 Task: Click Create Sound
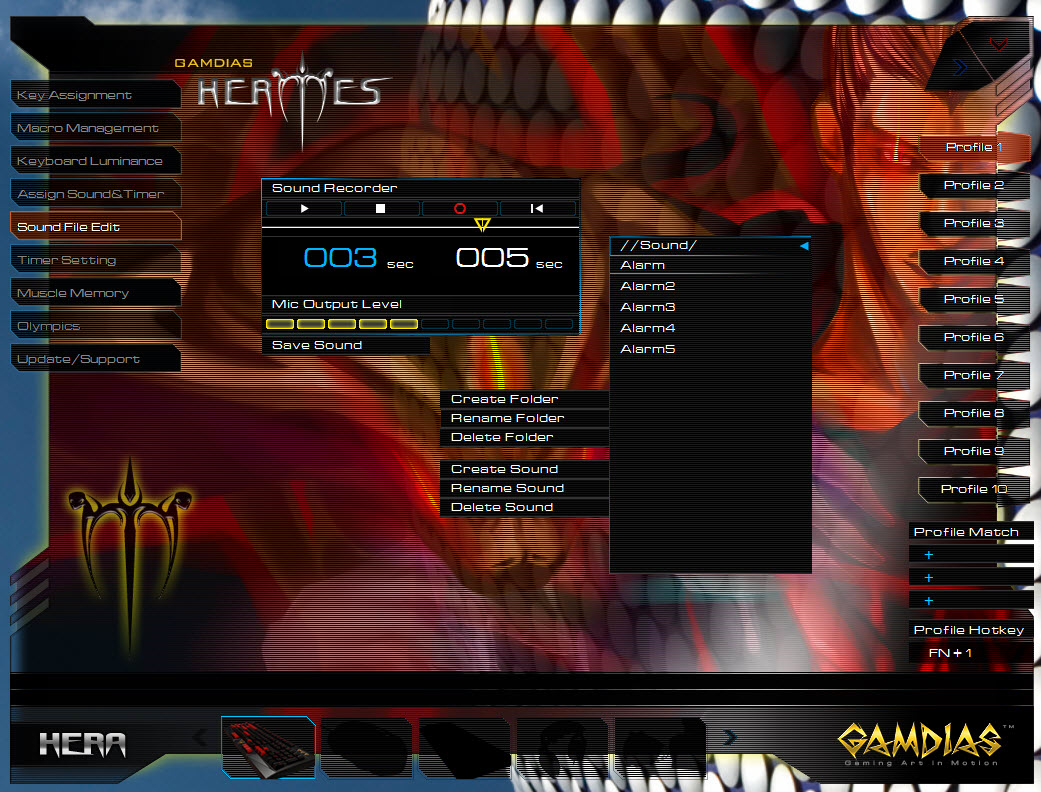pos(524,469)
